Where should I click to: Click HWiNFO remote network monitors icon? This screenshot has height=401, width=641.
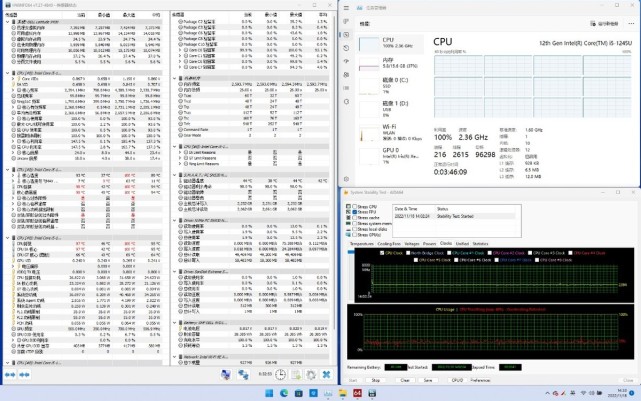226,374
